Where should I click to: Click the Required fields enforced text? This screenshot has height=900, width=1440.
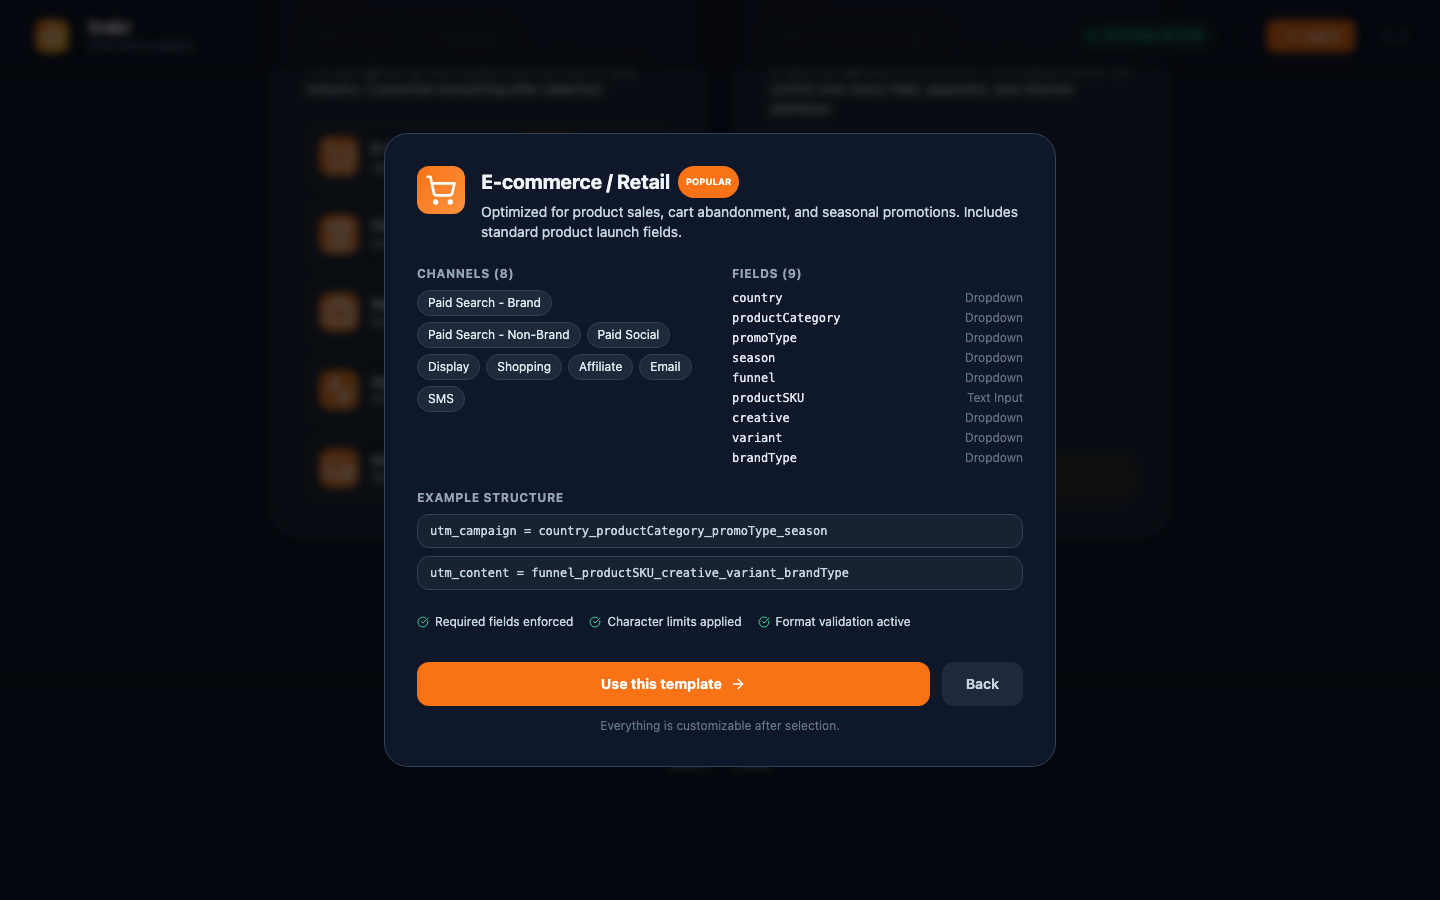click(504, 622)
